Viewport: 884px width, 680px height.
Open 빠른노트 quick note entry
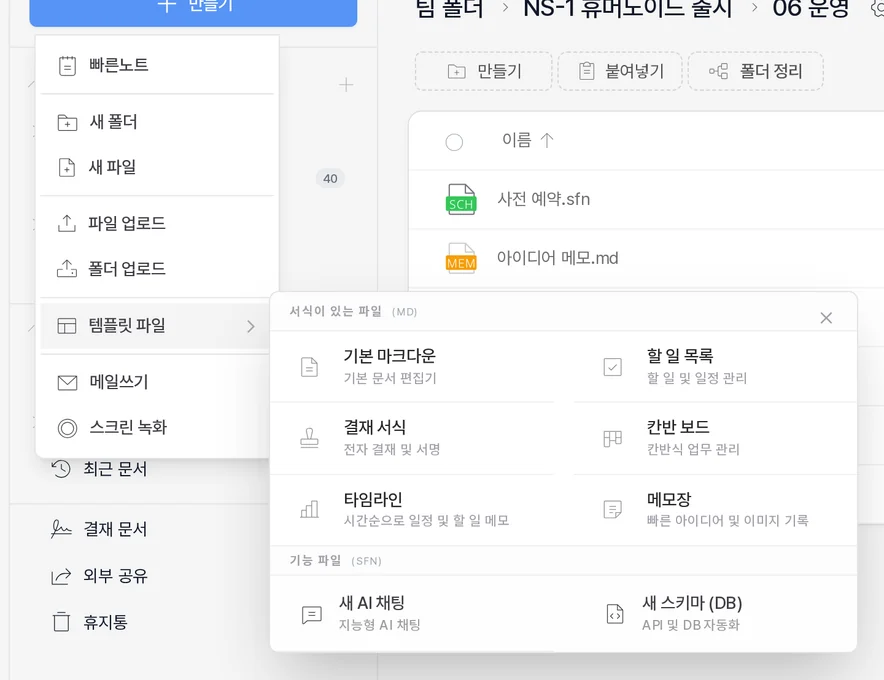[157, 65]
